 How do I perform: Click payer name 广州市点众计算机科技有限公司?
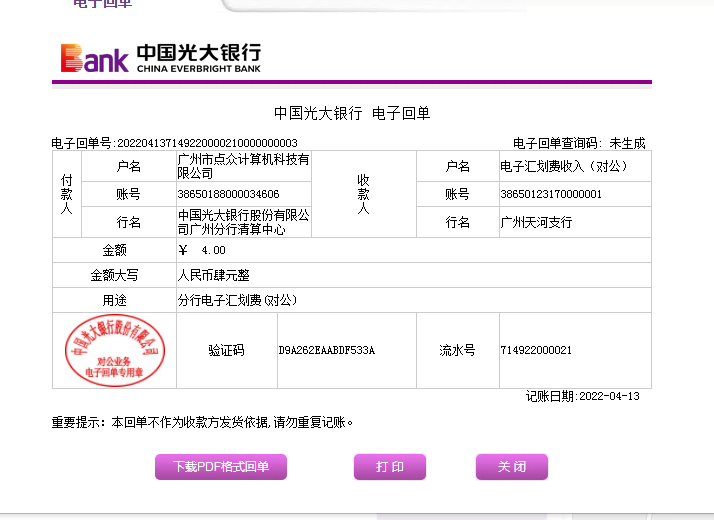(x=243, y=166)
